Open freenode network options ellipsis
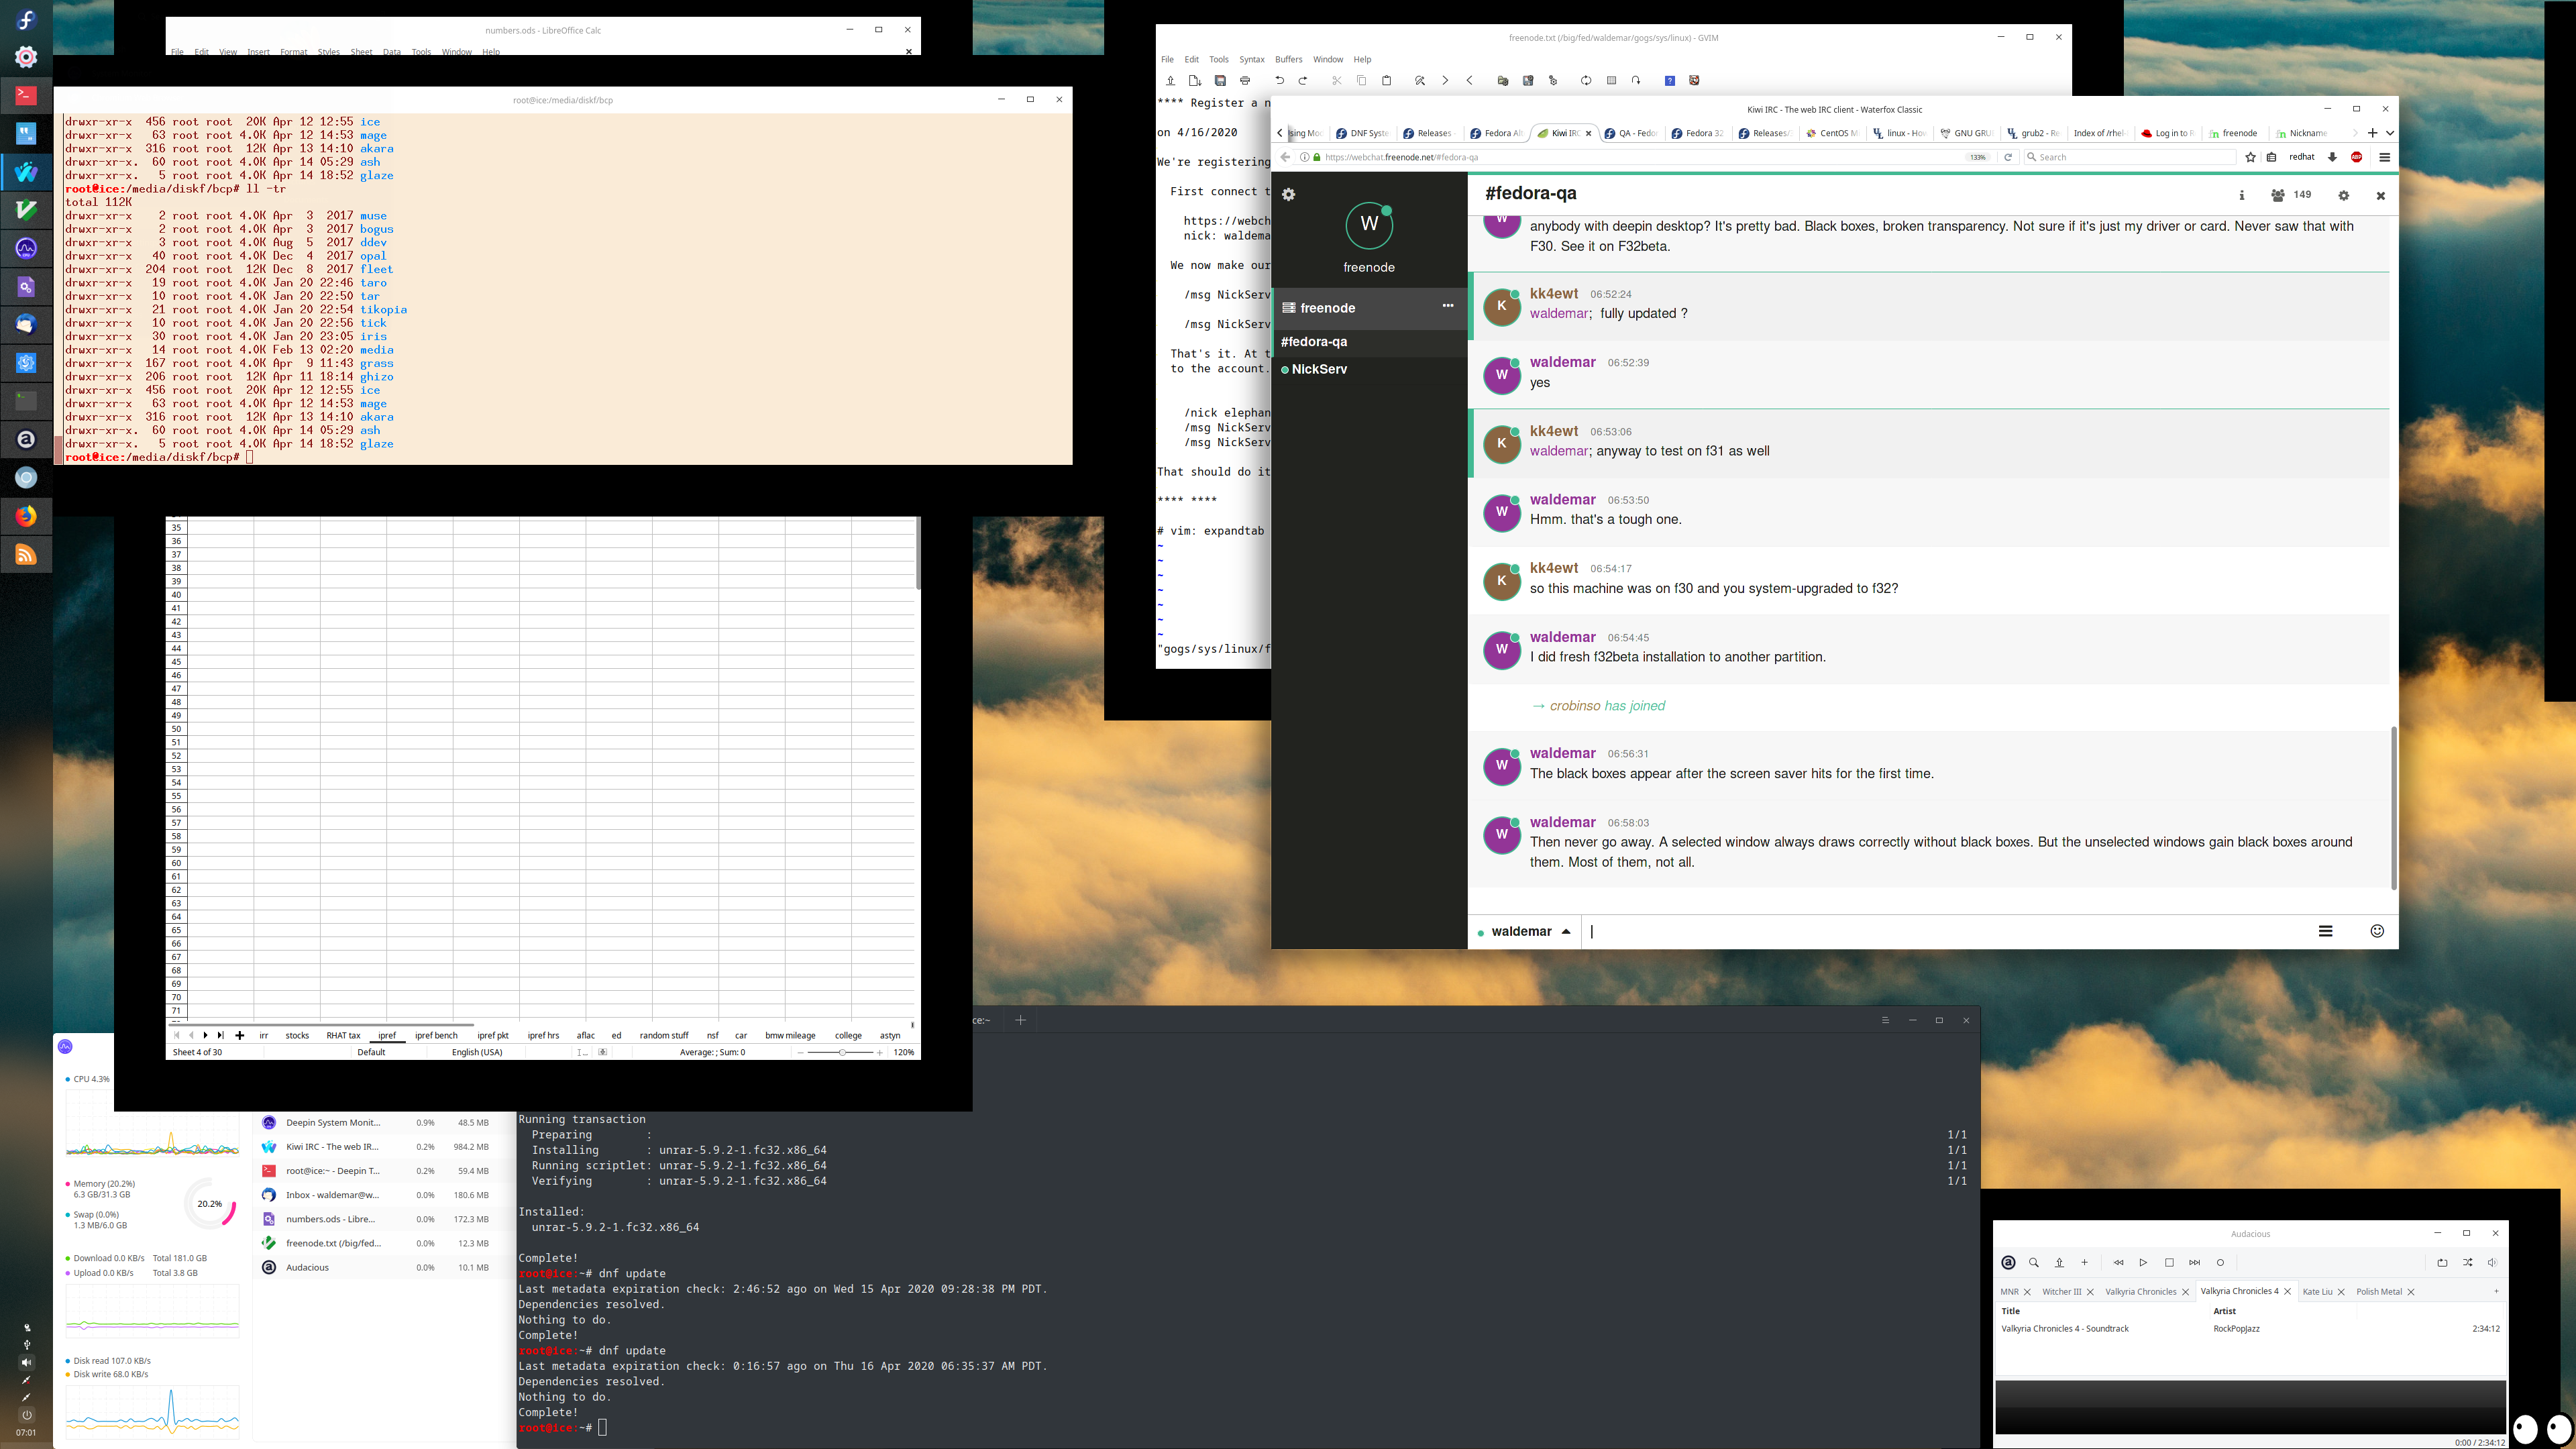 point(1447,306)
